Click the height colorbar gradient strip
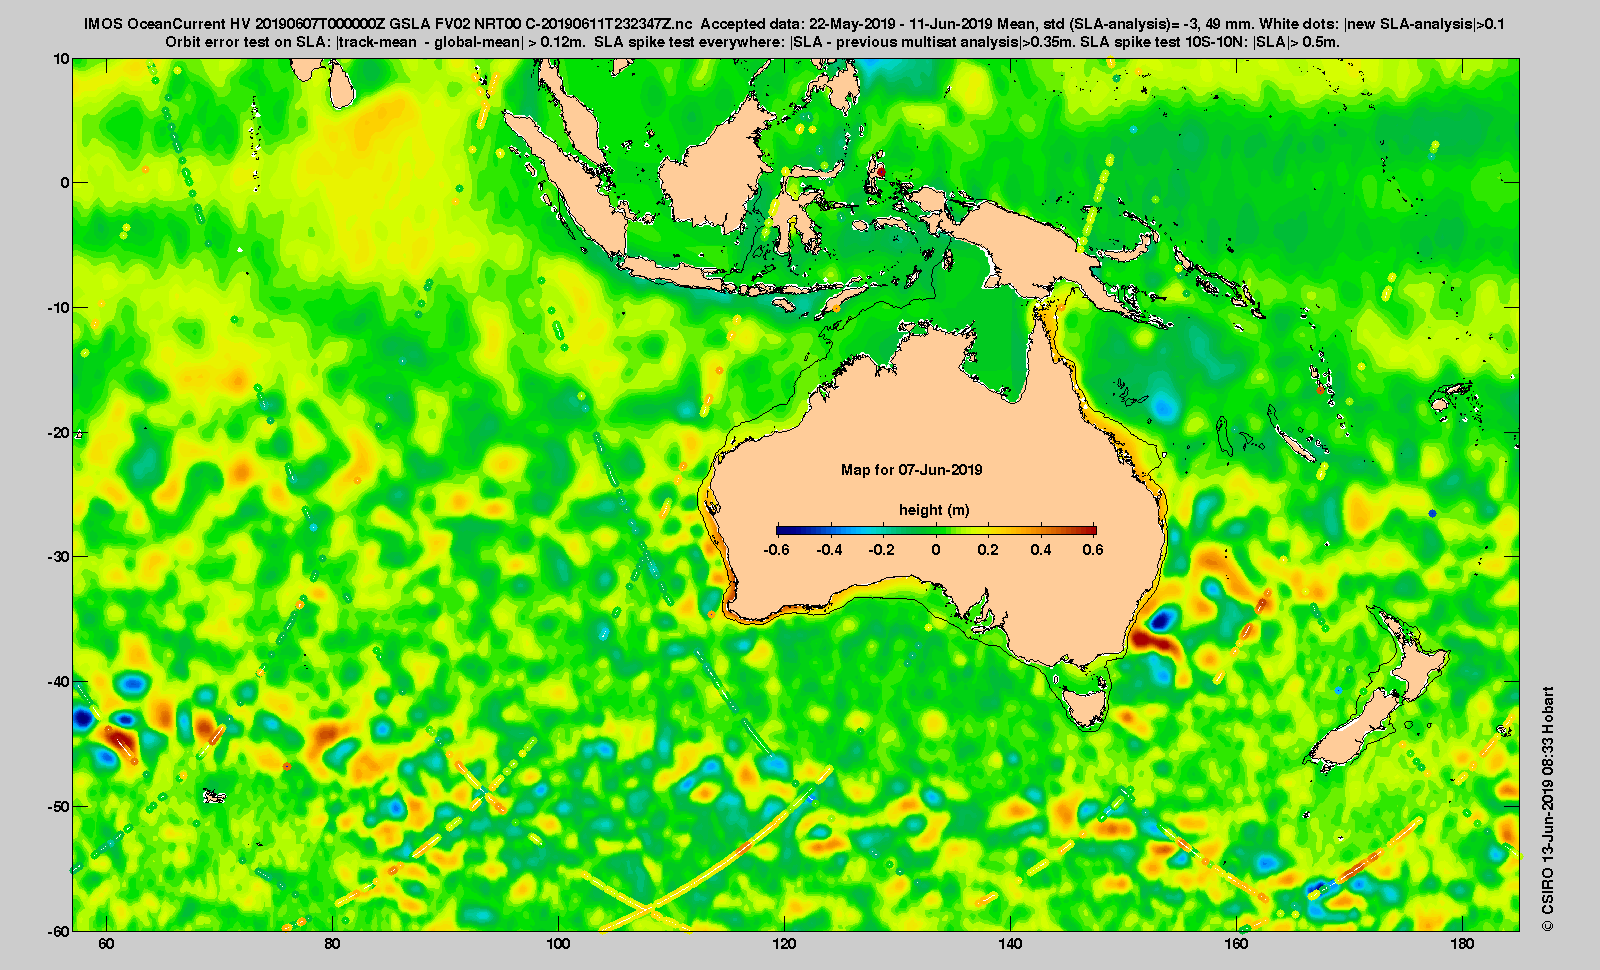 [x=936, y=530]
